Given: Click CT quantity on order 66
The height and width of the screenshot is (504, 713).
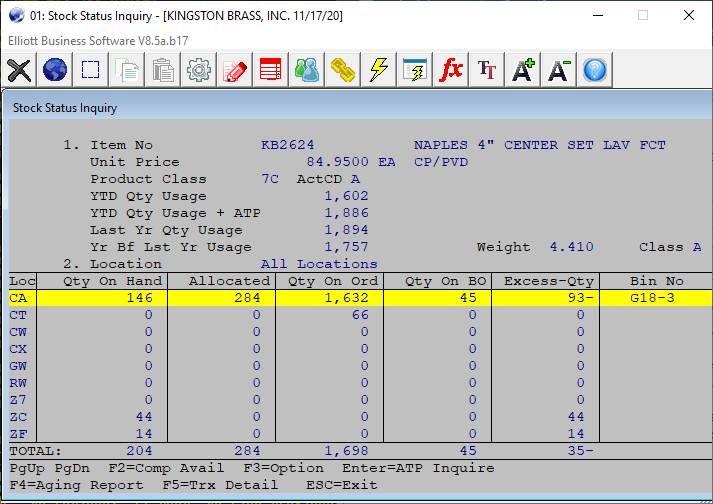Looking at the screenshot, I should [360, 315].
